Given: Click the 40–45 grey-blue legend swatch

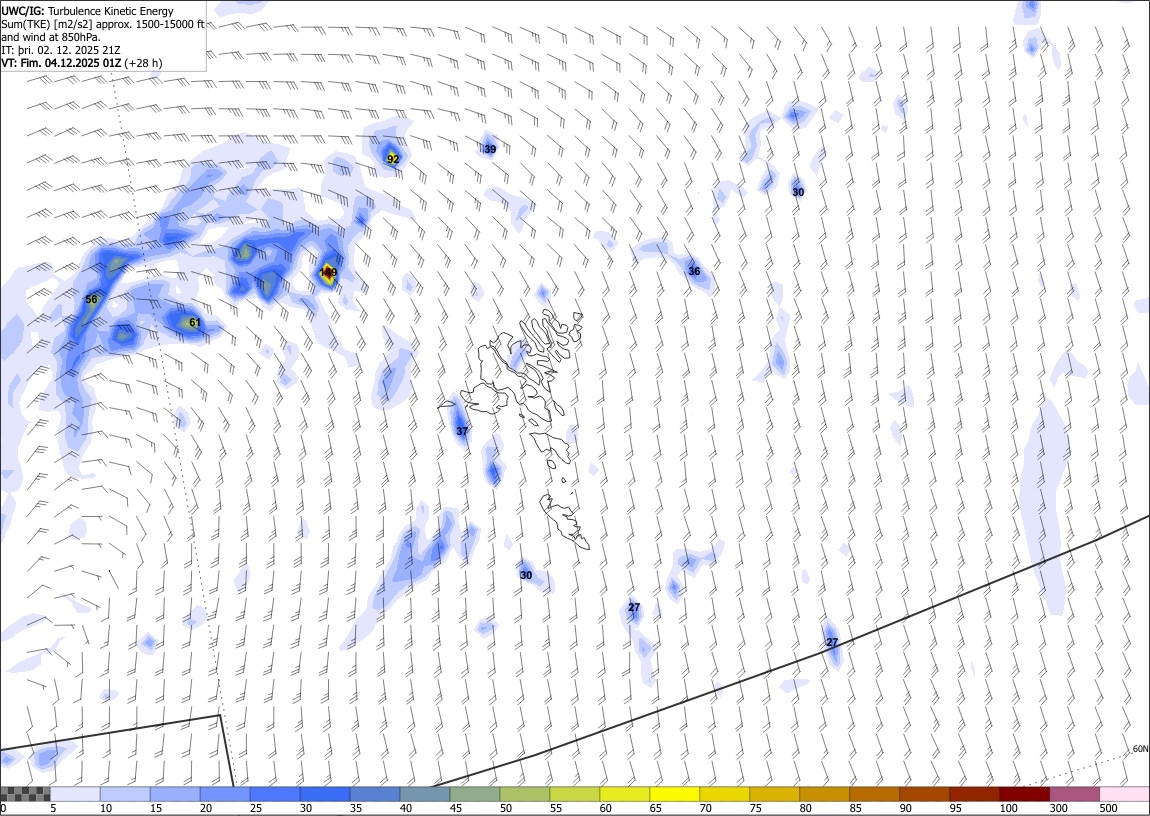Looking at the screenshot, I should pyautogui.click(x=425, y=794).
